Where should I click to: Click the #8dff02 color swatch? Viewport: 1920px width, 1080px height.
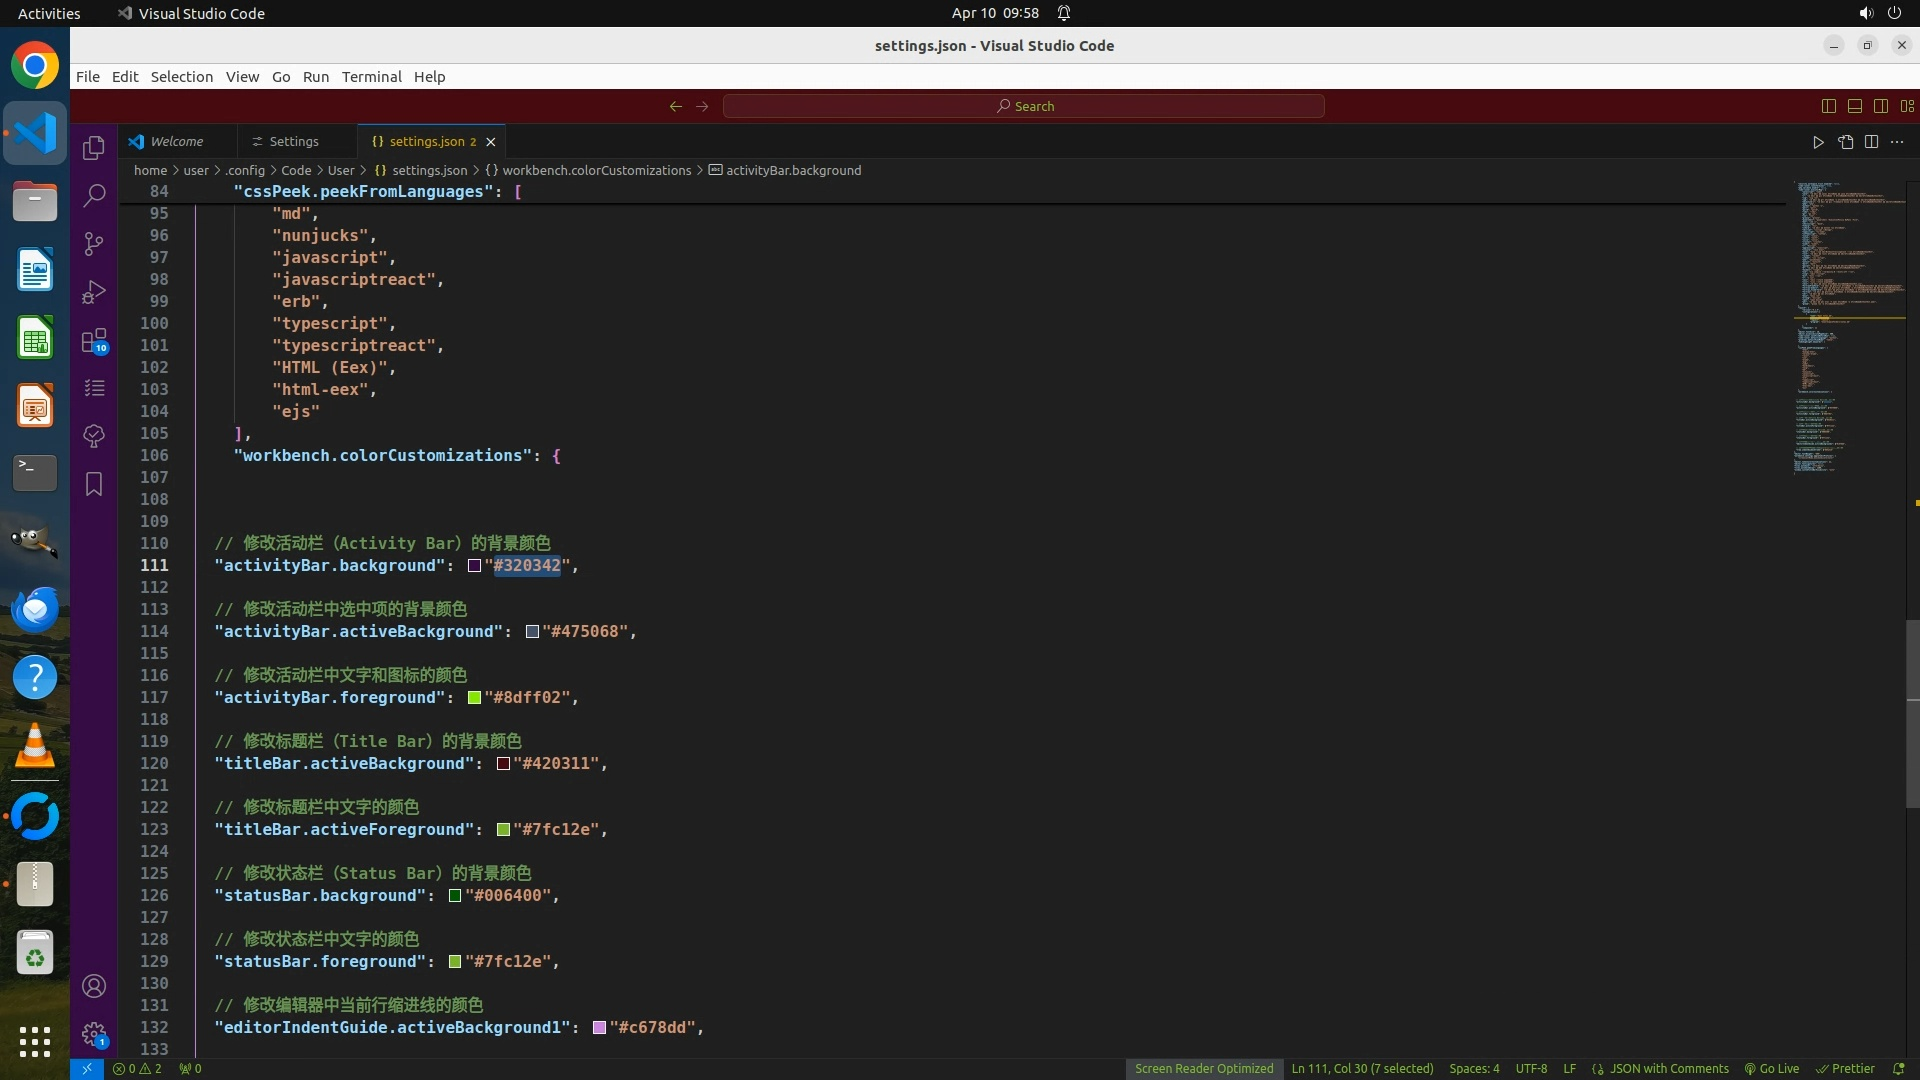(x=475, y=698)
